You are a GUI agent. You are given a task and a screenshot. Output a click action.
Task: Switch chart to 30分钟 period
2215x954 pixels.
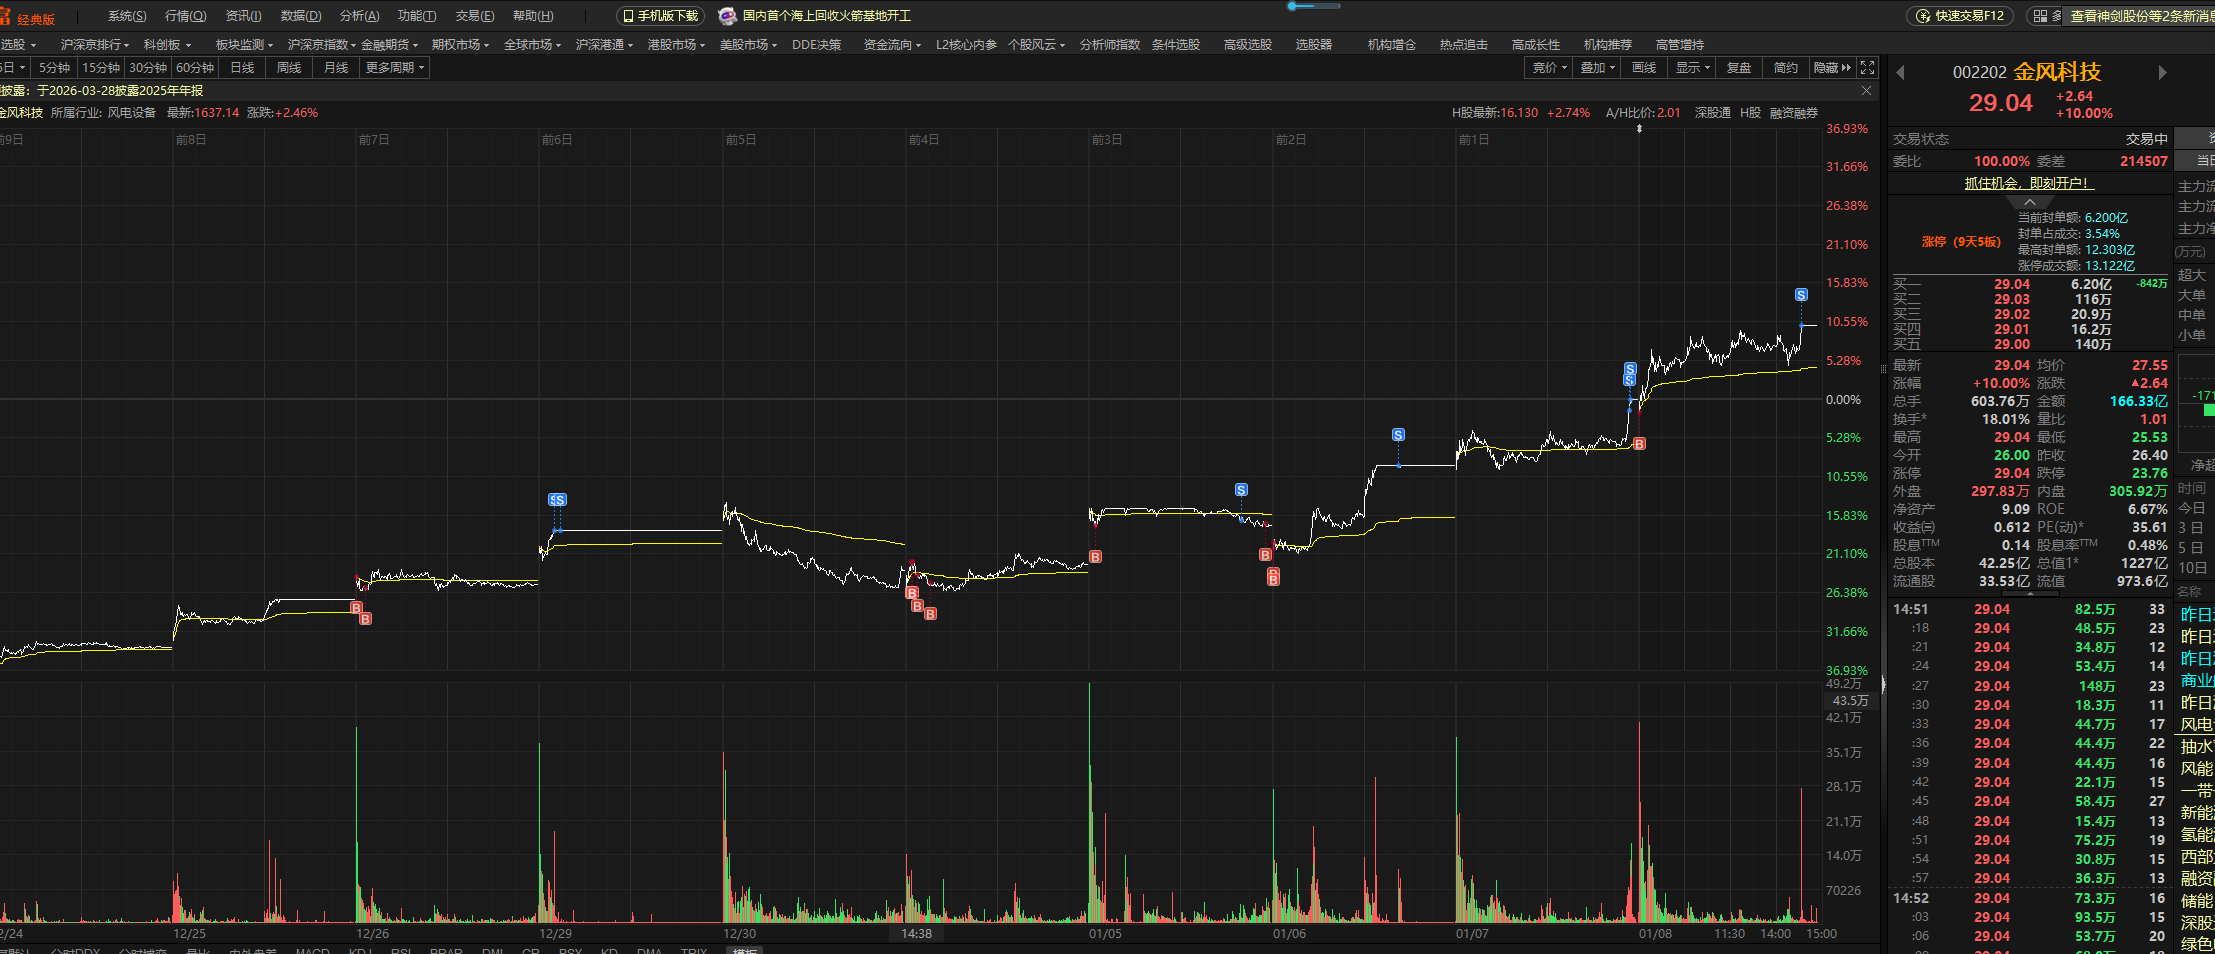(x=148, y=68)
